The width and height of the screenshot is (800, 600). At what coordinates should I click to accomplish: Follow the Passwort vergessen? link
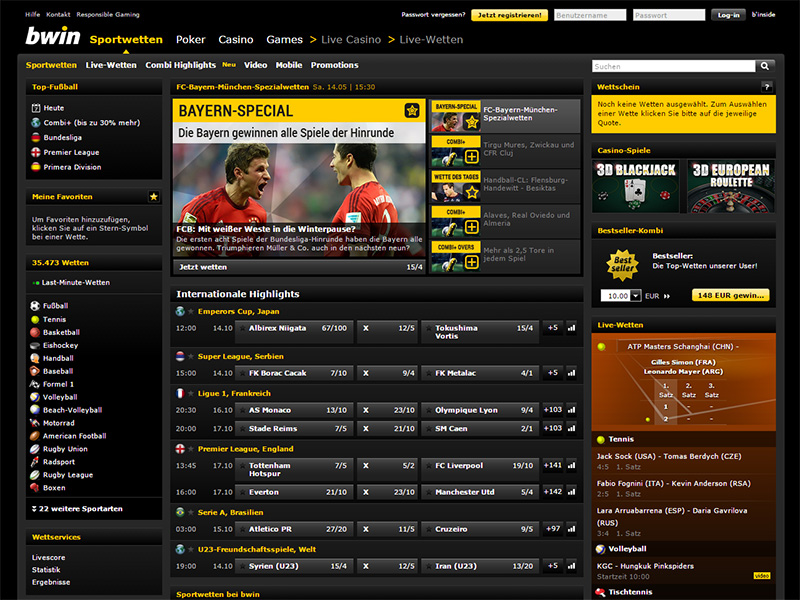pyautogui.click(x=433, y=15)
